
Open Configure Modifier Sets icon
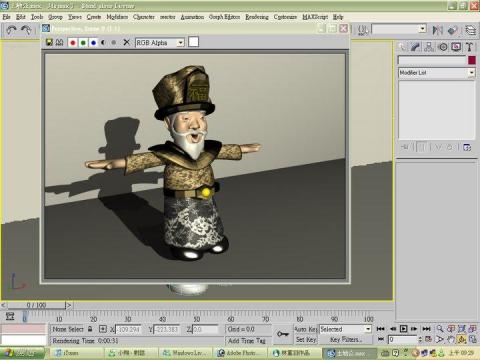[467, 147]
